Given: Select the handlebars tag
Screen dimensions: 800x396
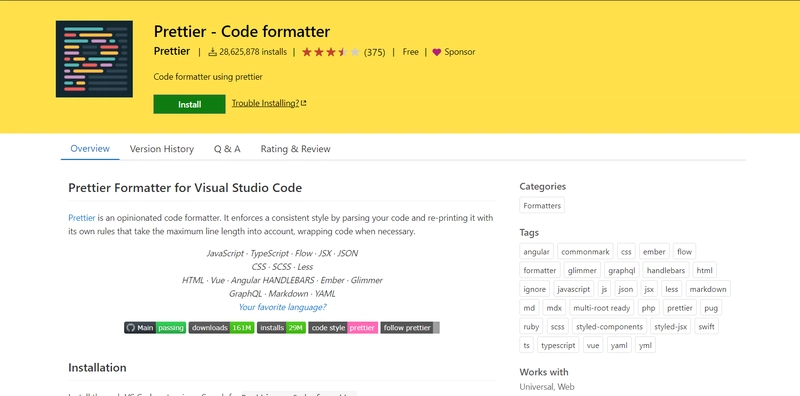Looking at the screenshot, I should (666, 270).
